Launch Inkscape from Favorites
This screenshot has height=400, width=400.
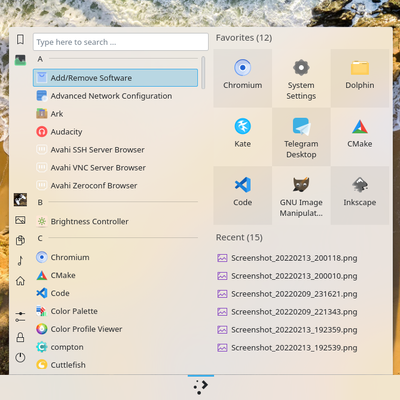coord(360,196)
